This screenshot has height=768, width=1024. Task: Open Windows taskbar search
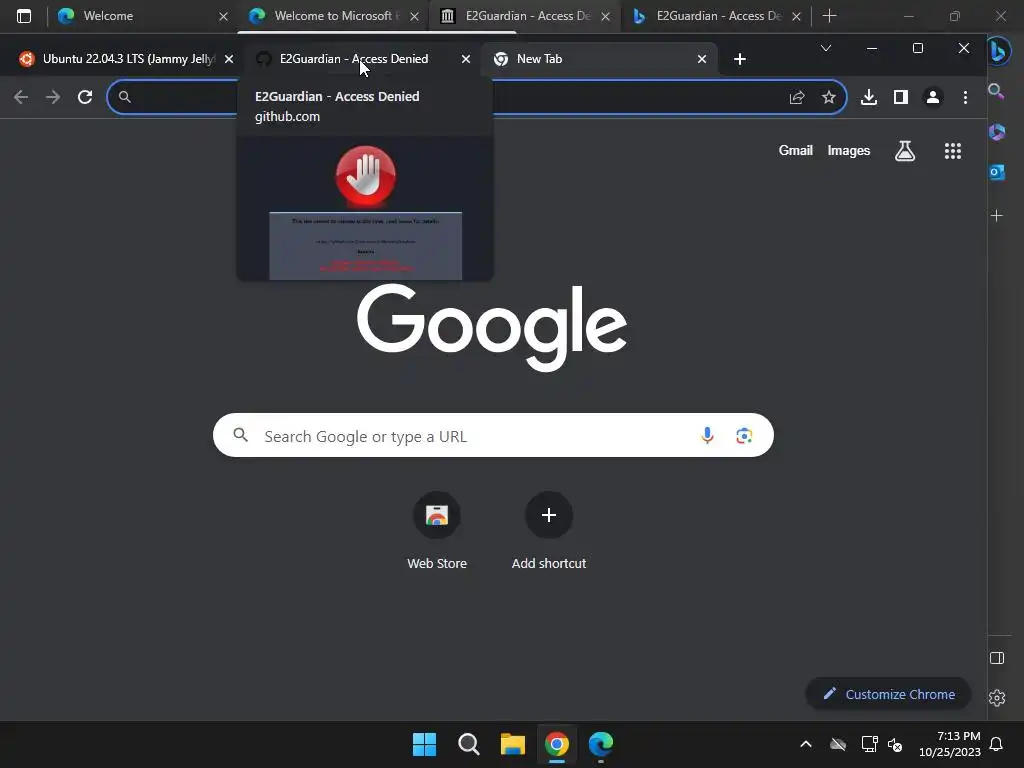[468, 744]
